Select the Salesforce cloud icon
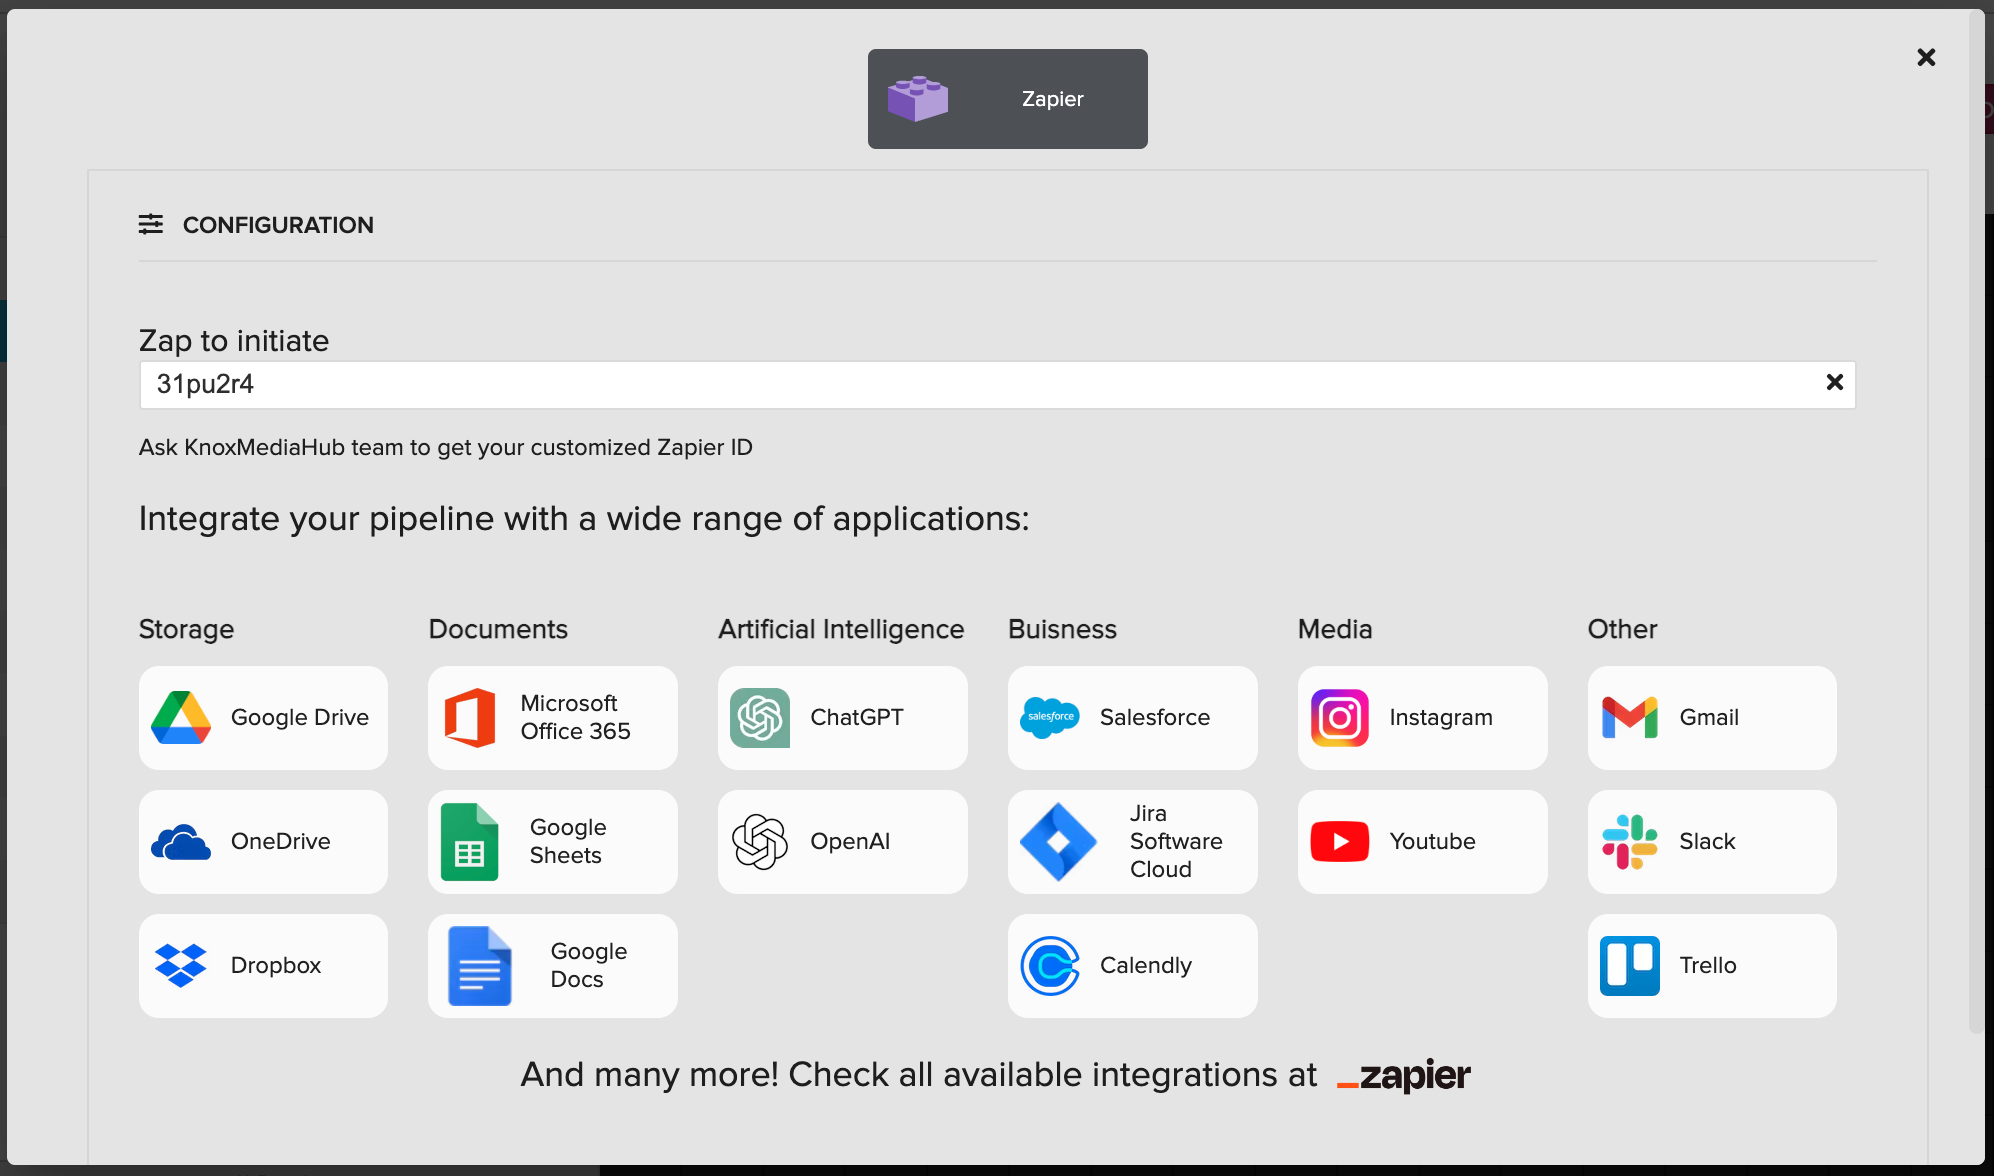The width and height of the screenshot is (1994, 1176). [x=1049, y=718]
